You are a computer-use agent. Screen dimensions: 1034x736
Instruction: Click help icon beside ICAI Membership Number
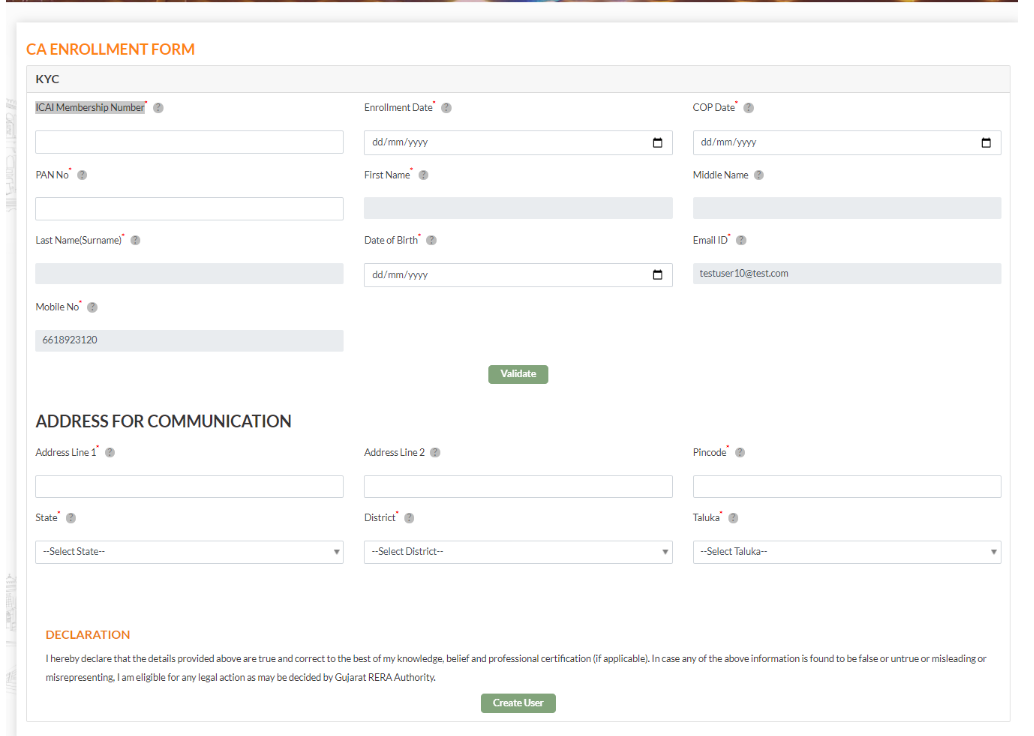158,107
